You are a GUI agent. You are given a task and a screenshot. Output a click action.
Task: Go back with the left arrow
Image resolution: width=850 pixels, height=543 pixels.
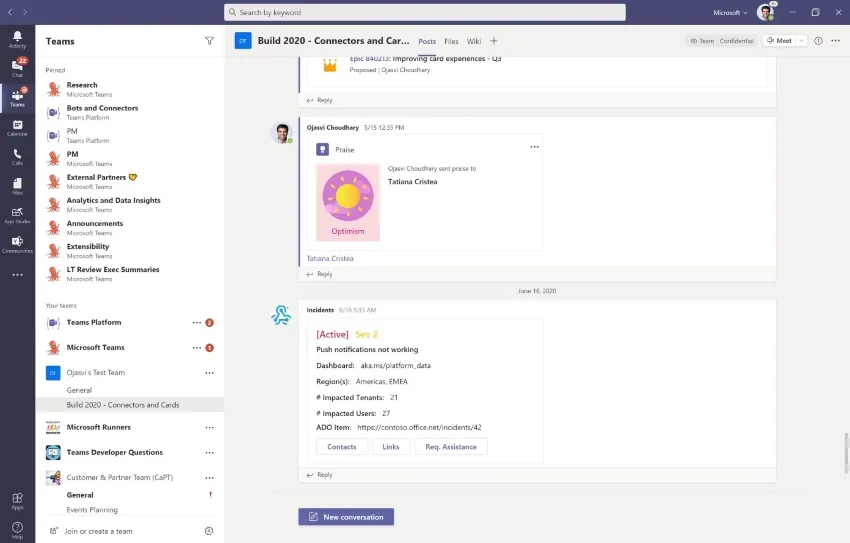10,12
